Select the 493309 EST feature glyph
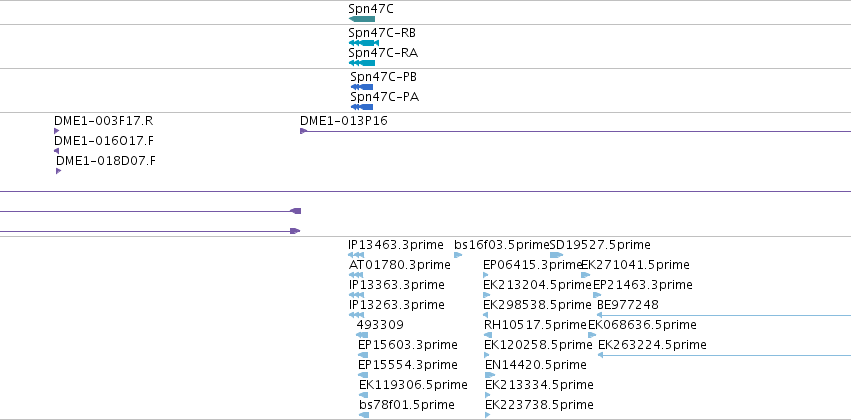The height and width of the screenshot is (420, 851). pos(361,335)
